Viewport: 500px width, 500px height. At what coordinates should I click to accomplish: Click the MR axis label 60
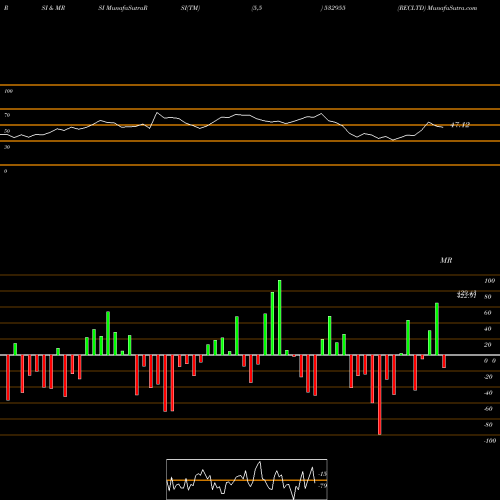coord(488,313)
